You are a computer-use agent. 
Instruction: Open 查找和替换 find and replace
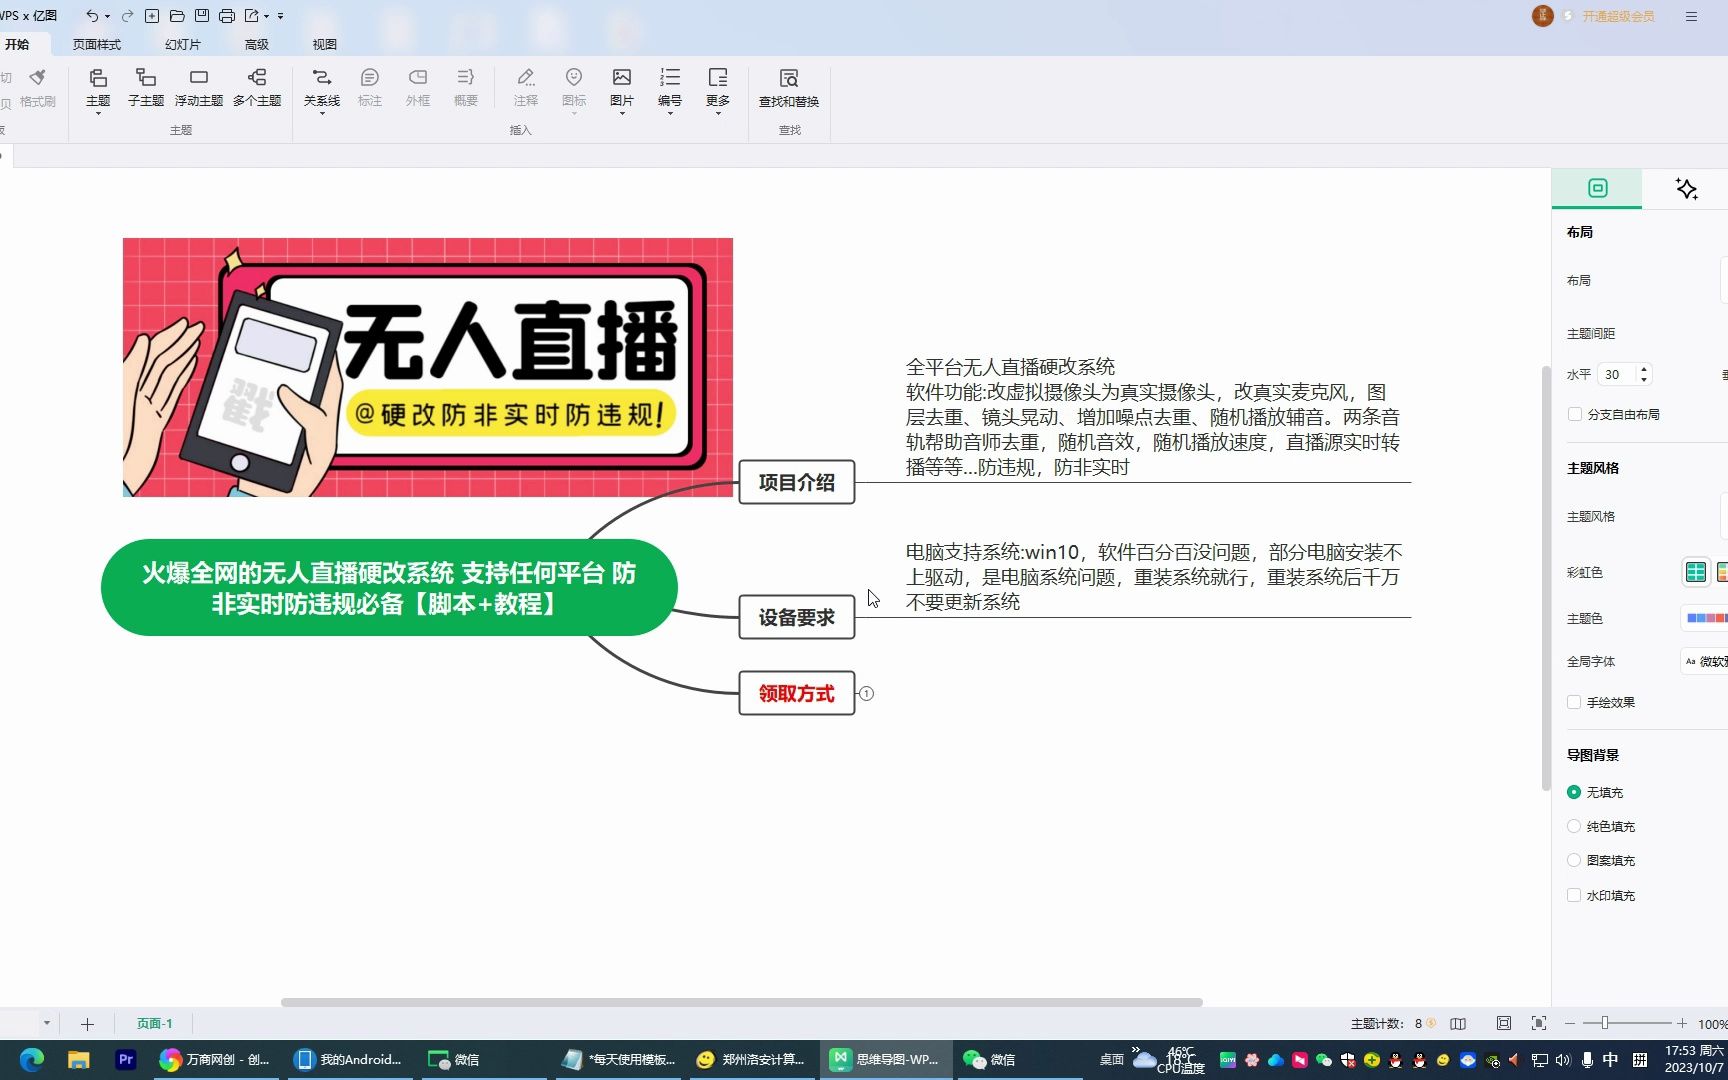pos(788,90)
